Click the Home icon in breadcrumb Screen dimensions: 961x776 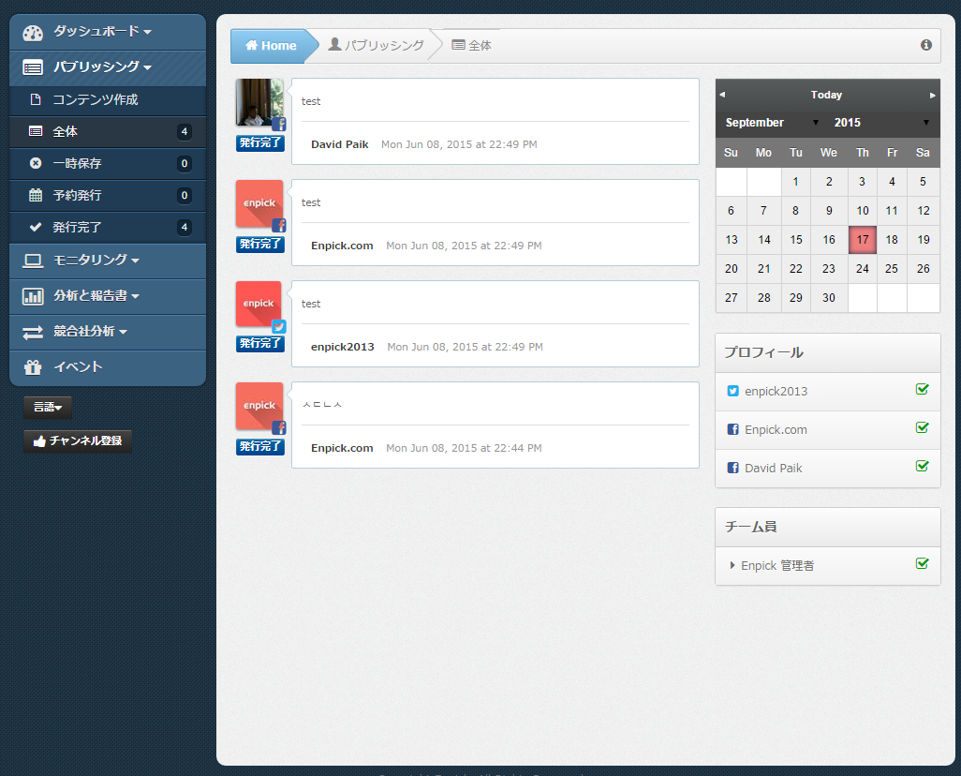point(251,46)
